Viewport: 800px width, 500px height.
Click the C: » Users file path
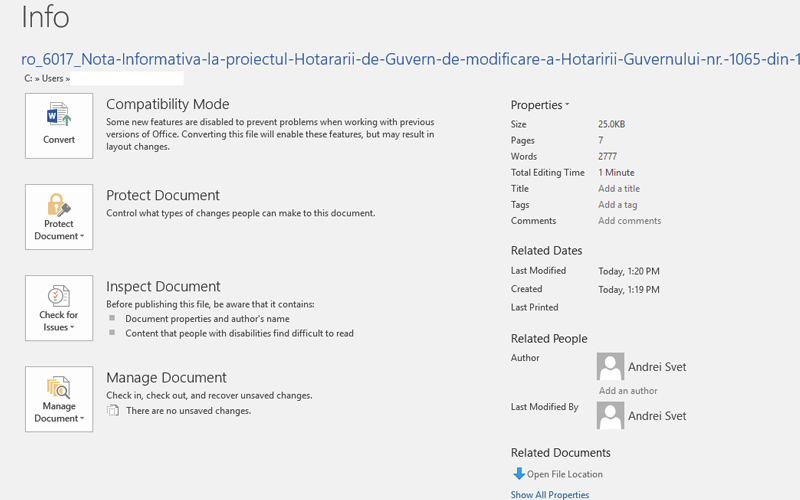46,78
